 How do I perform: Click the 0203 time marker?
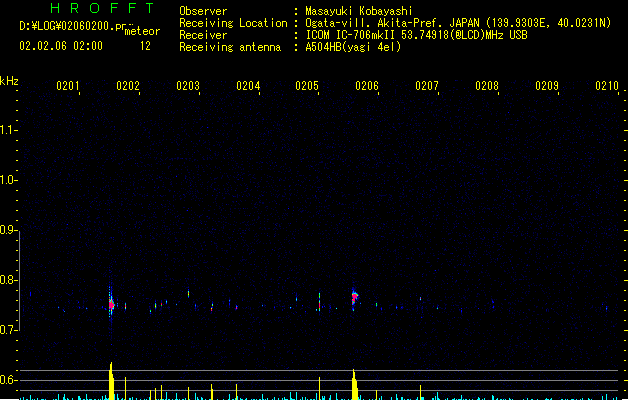188,85
